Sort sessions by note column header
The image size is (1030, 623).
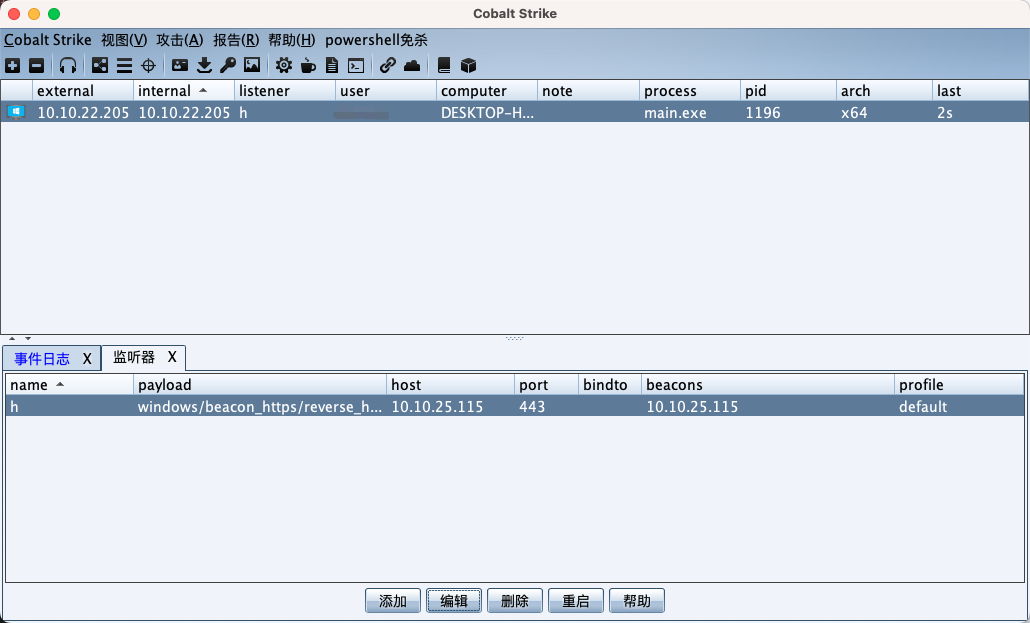click(x=589, y=91)
